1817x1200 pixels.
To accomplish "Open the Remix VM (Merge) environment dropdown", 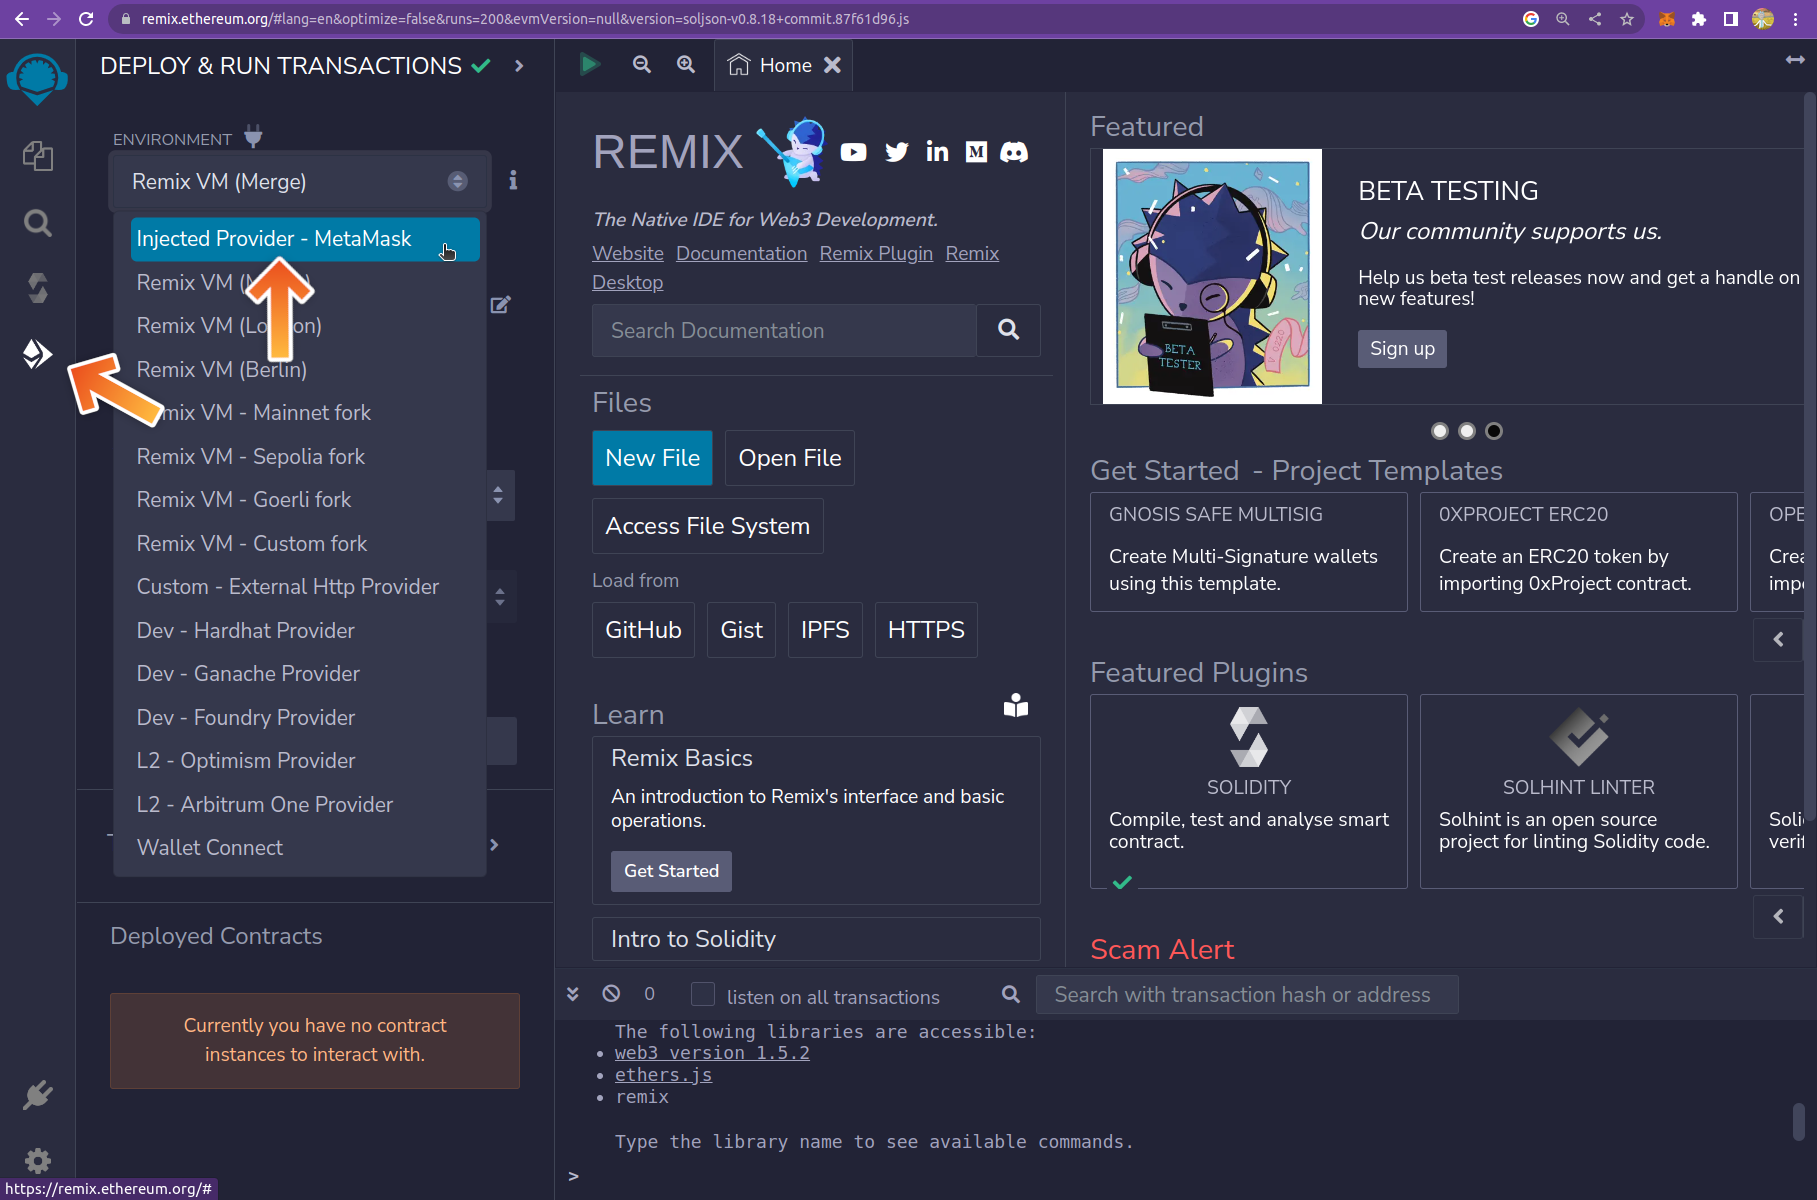I will tap(299, 181).
